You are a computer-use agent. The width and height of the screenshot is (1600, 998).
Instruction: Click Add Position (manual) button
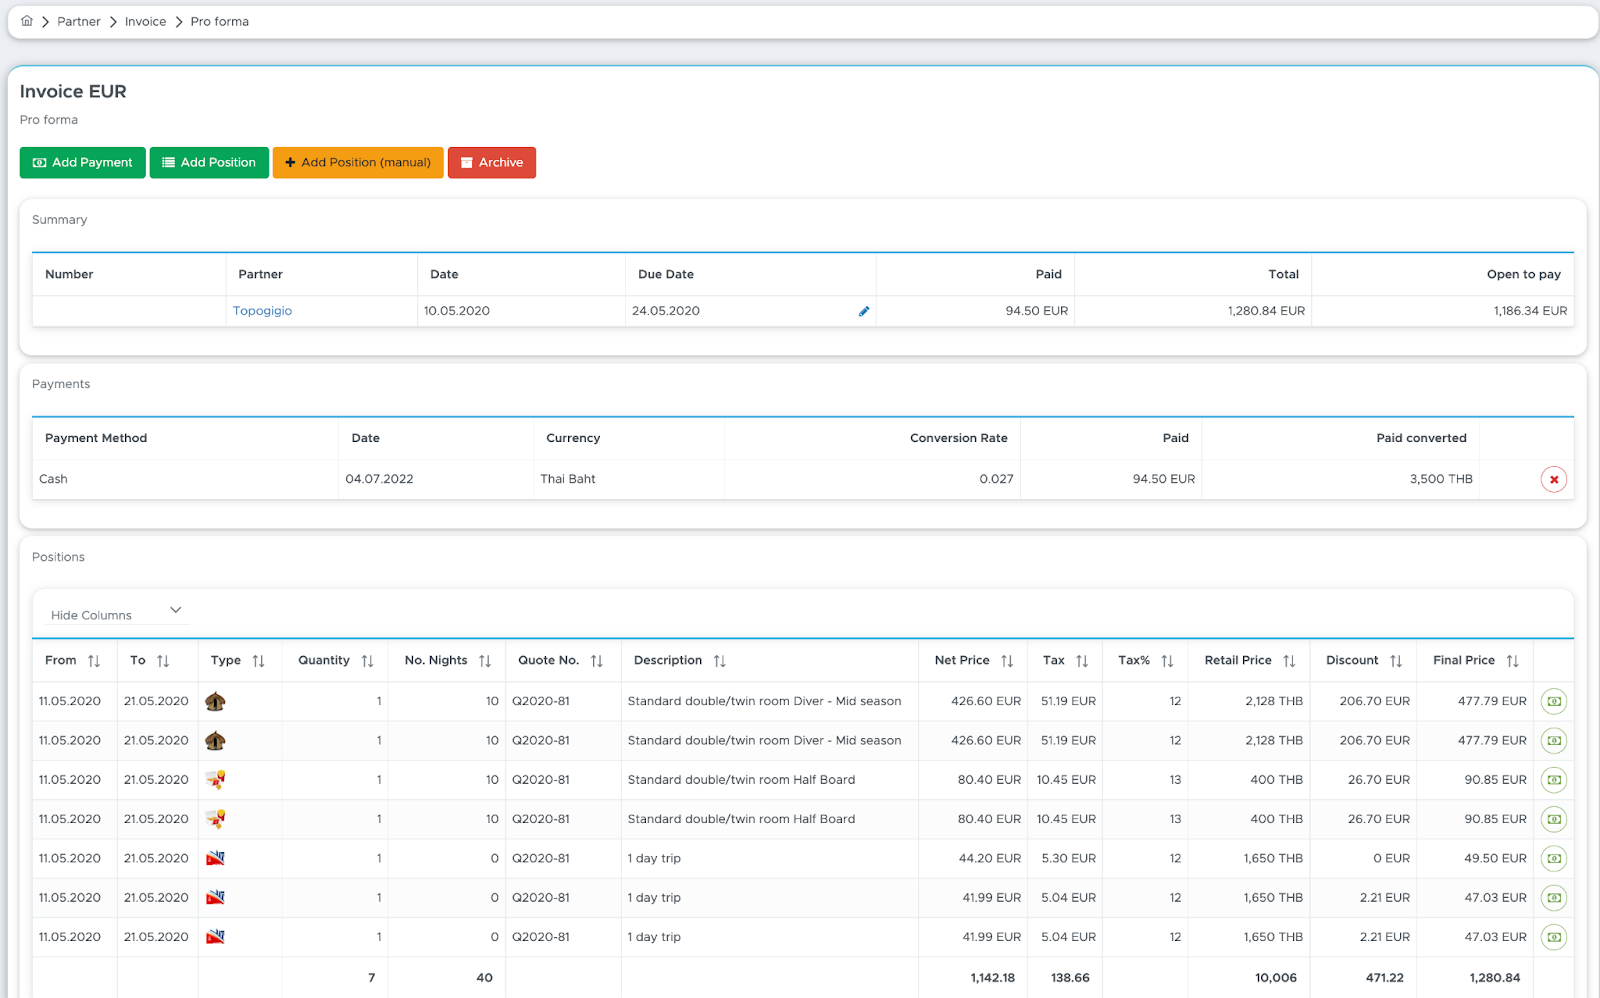pos(358,162)
